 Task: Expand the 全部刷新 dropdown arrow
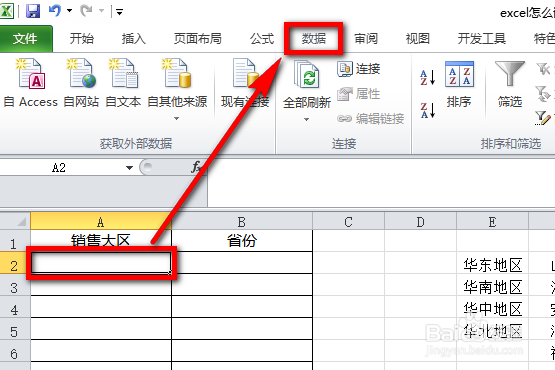pyautogui.click(x=307, y=120)
